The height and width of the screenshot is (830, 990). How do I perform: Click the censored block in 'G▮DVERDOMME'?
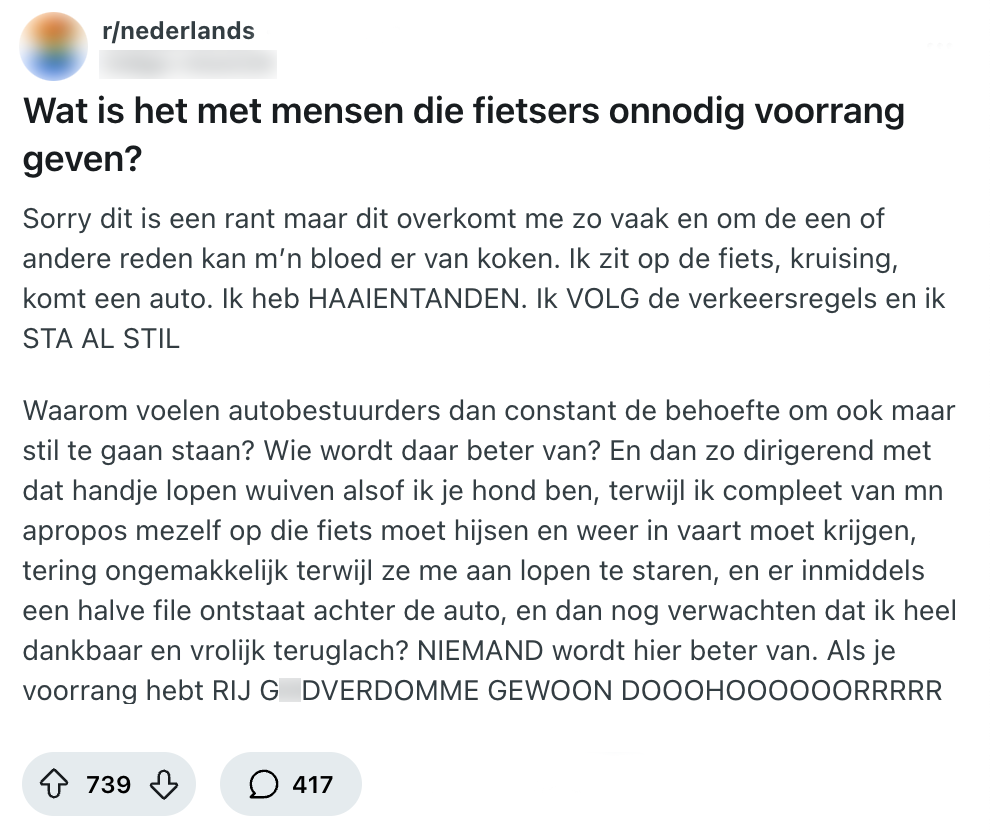point(290,691)
